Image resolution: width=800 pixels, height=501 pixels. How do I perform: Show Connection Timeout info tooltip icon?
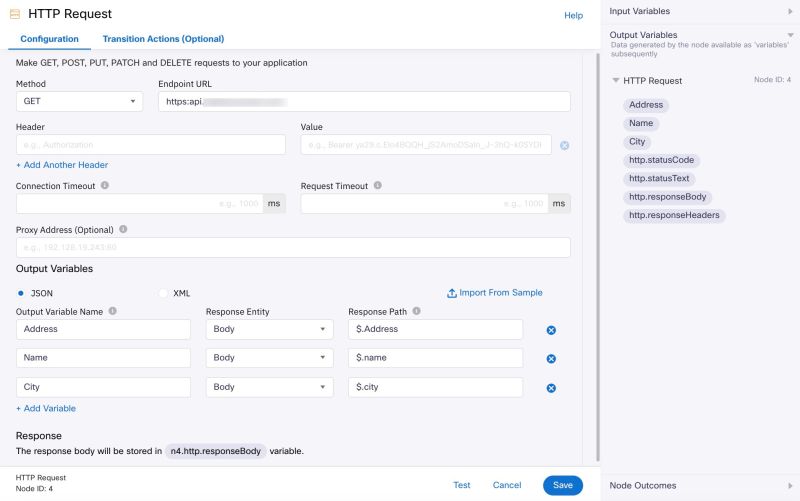pyautogui.click(x=105, y=185)
